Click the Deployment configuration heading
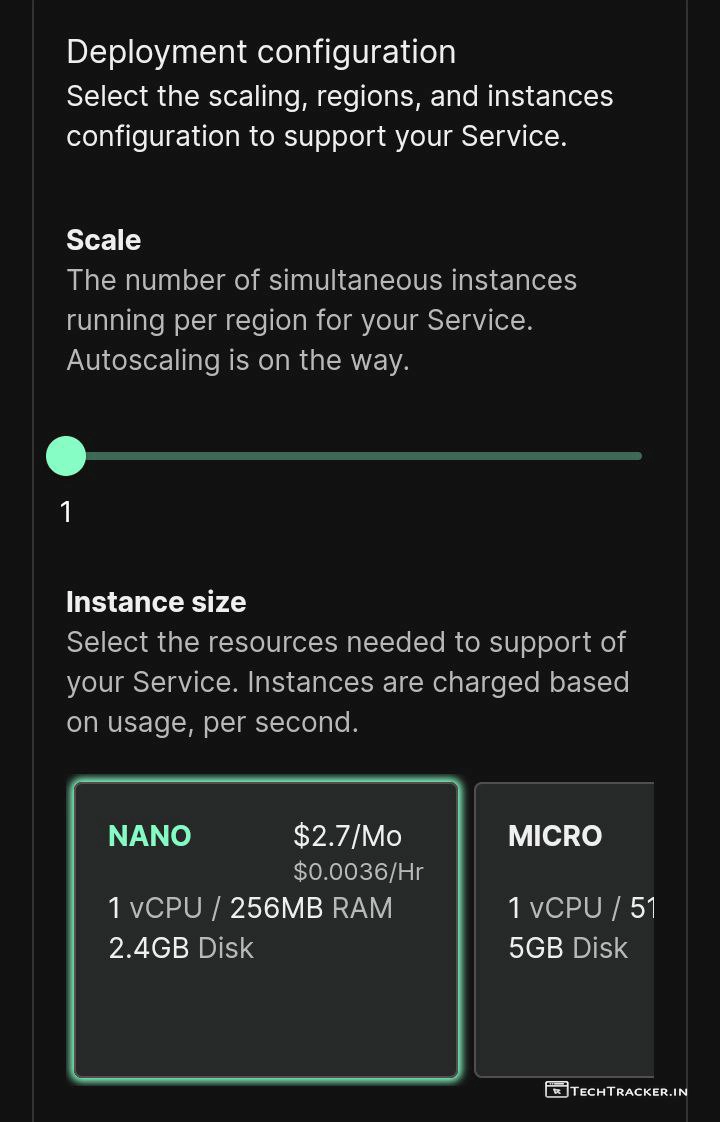 point(261,52)
